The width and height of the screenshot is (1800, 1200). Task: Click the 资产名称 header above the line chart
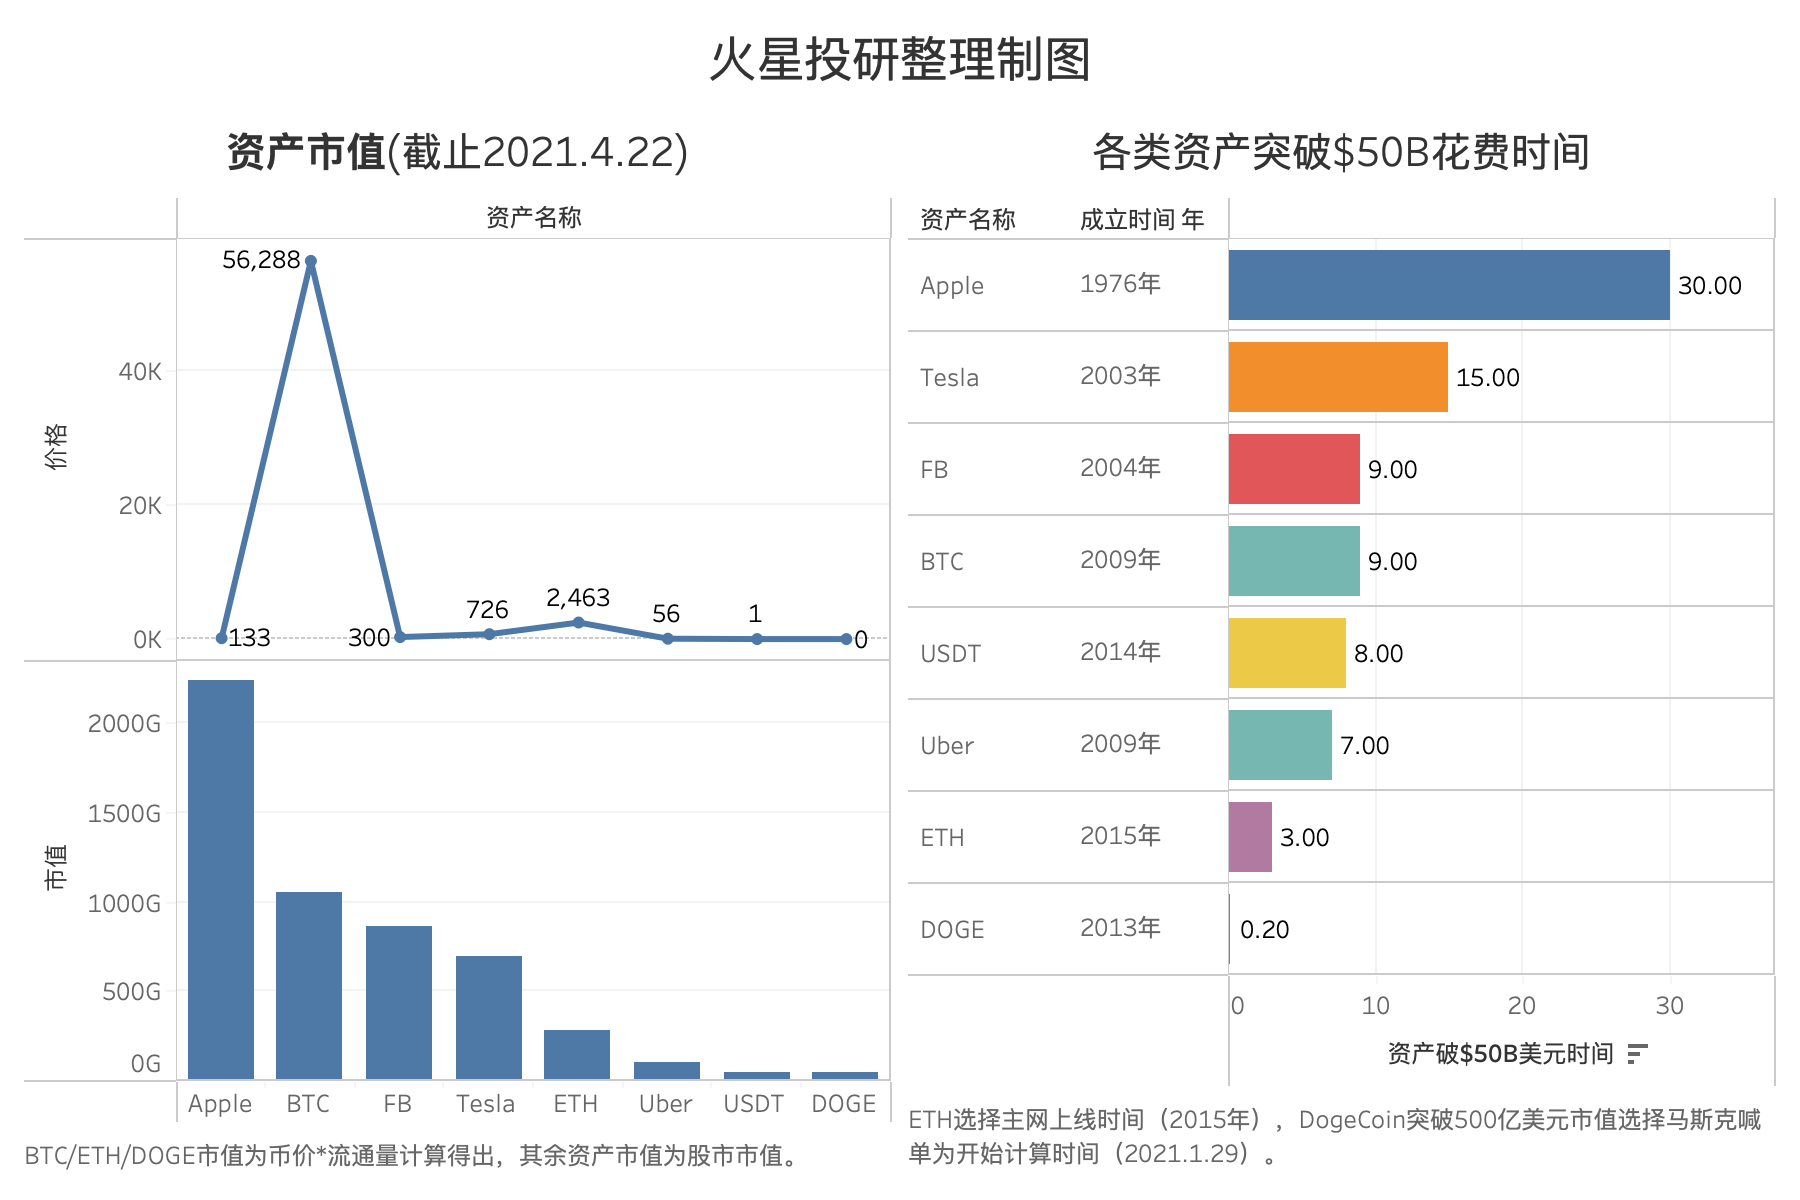[x=533, y=218]
